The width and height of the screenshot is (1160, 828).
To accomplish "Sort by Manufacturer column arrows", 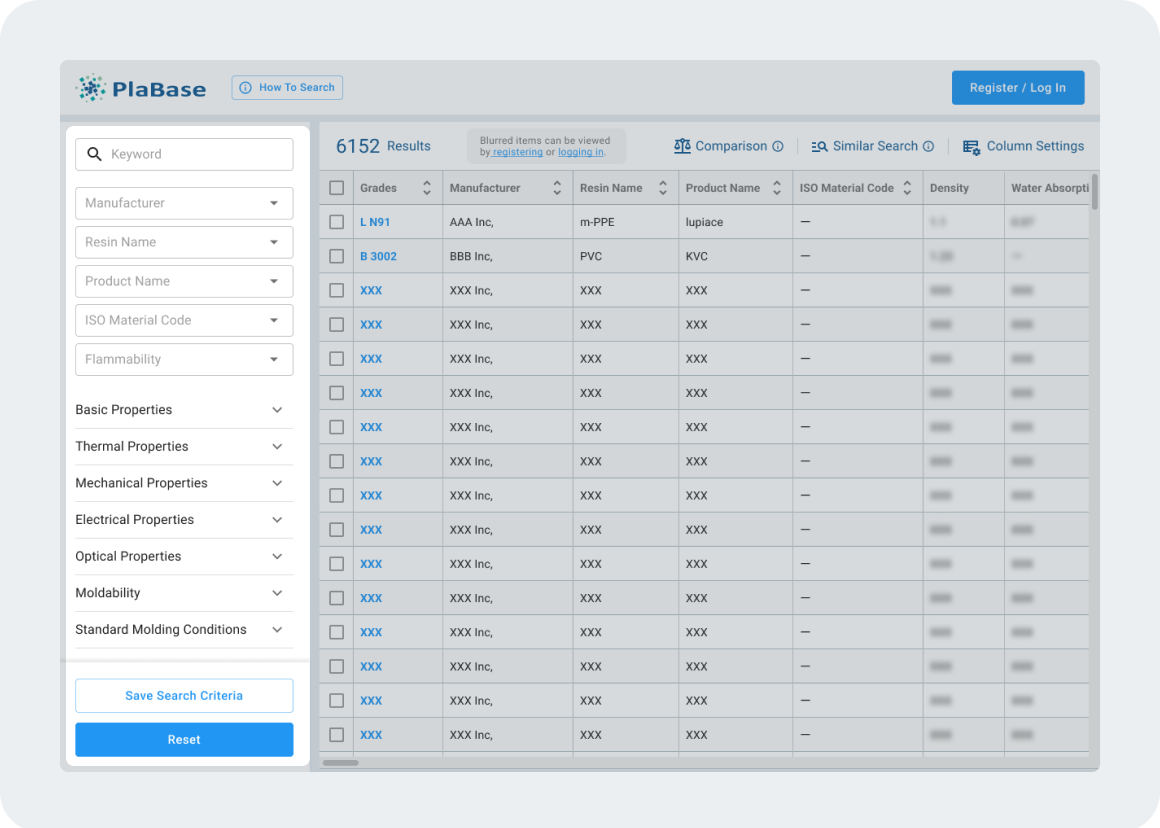I will click(x=557, y=188).
